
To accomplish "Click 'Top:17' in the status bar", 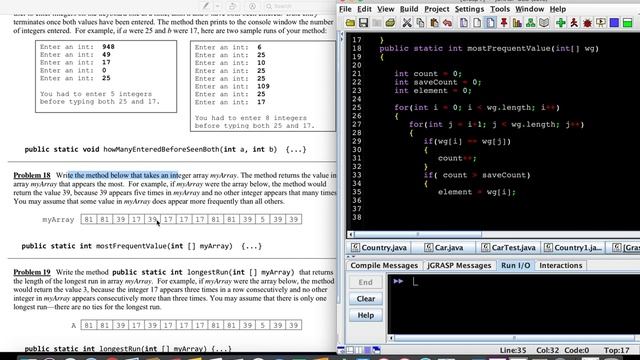I will pyautogui.click(x=616, y=350).
